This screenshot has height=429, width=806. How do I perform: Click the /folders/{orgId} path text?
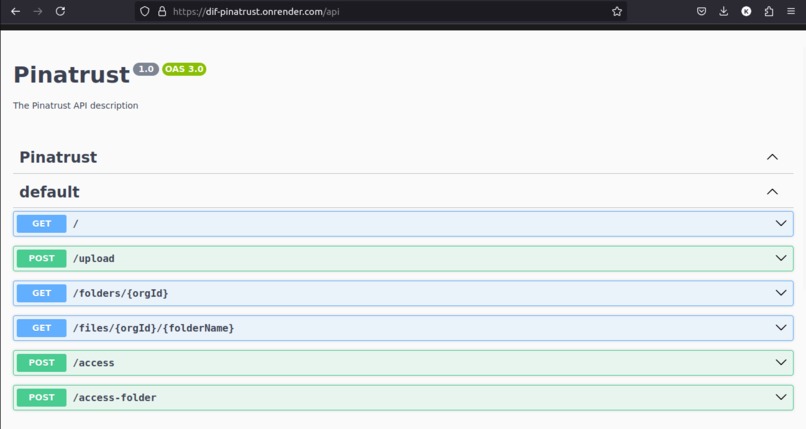pyautogui.click(x=120, y=293)
